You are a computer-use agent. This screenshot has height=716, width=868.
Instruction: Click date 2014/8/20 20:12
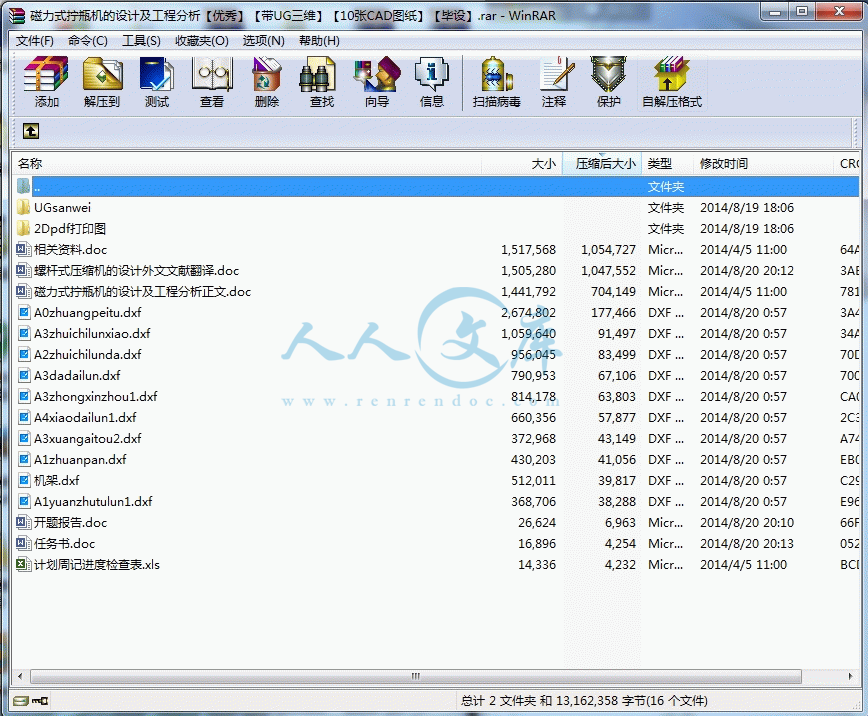point(747,271)
